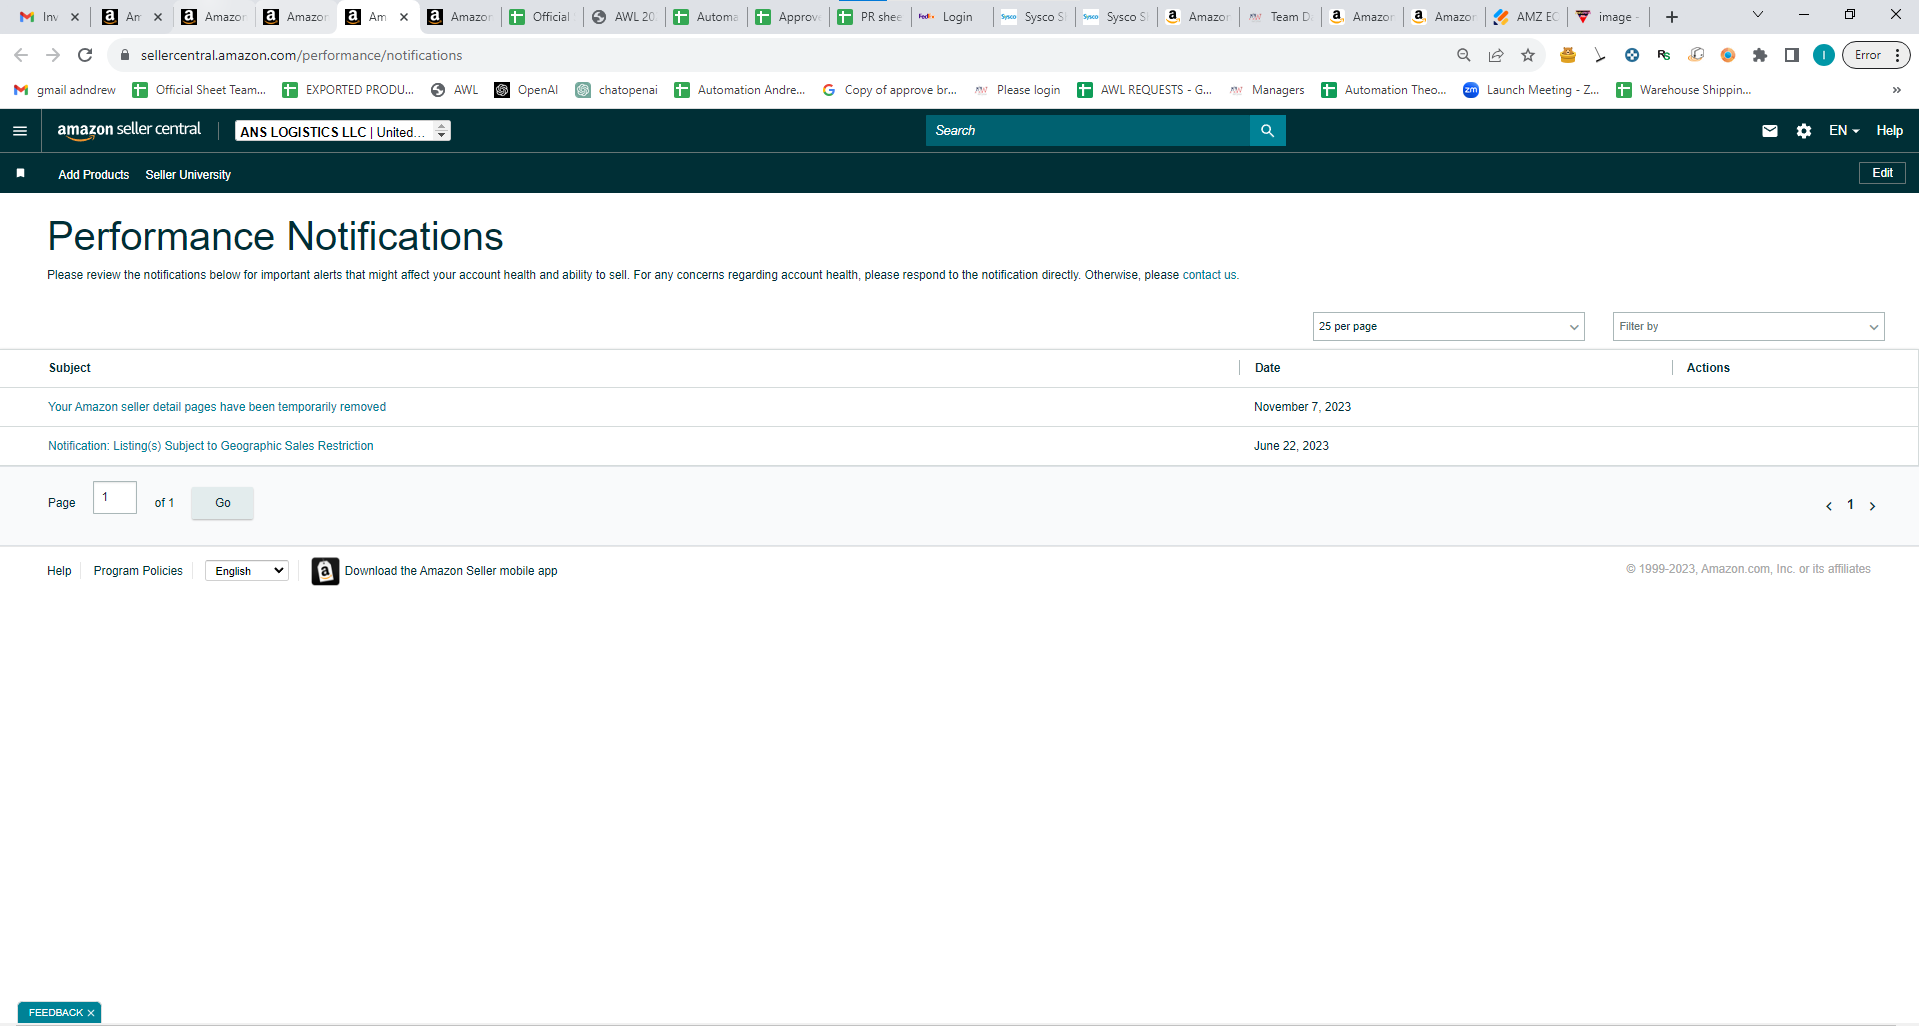
Task: Close the FEEDBACK tab x
Action: coord(91,1013)
